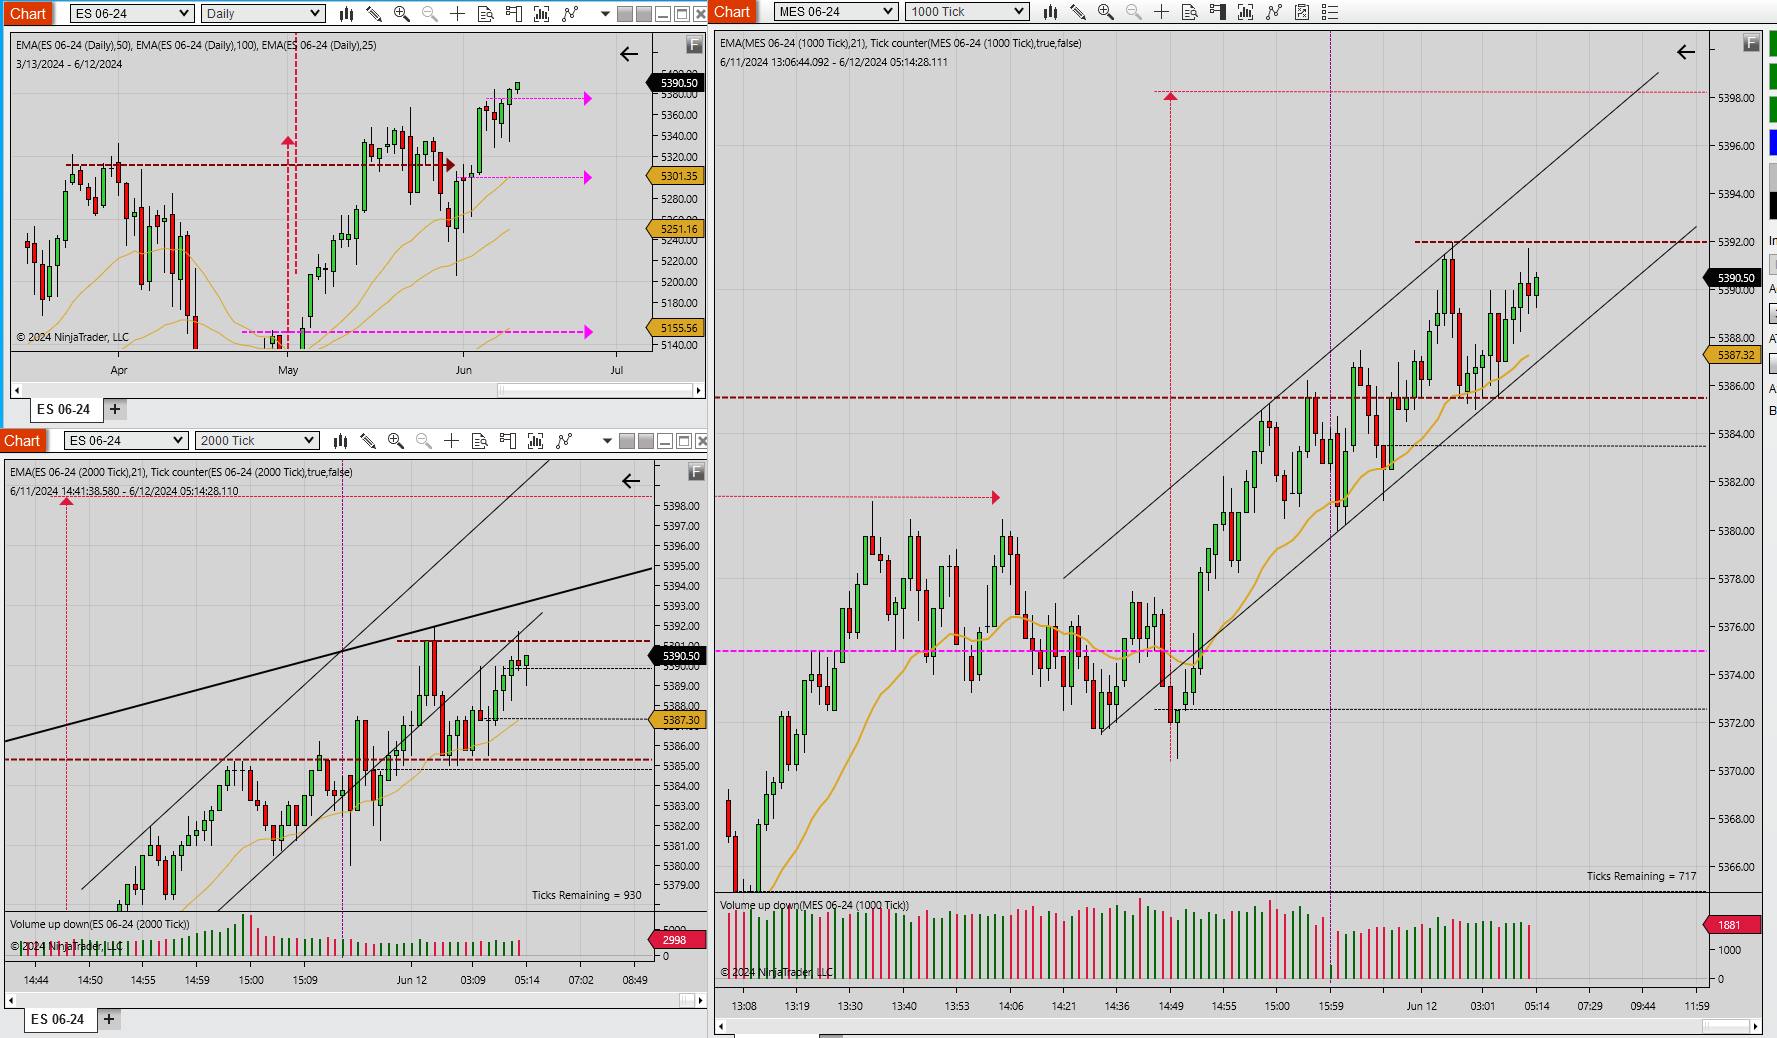Open properties list icon in MES chart
Viewport: 1777px width, 1038px height.
coord(1330,12)
